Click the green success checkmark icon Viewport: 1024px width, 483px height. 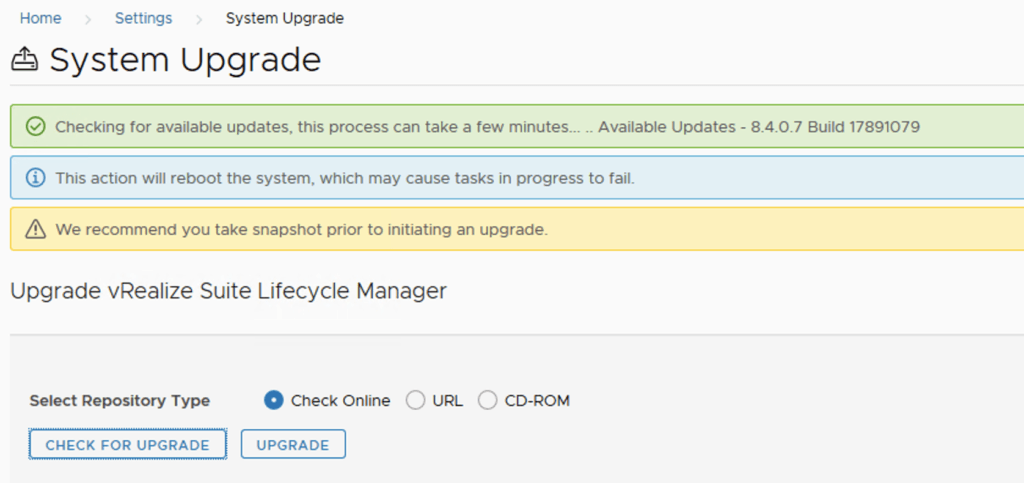35,127
